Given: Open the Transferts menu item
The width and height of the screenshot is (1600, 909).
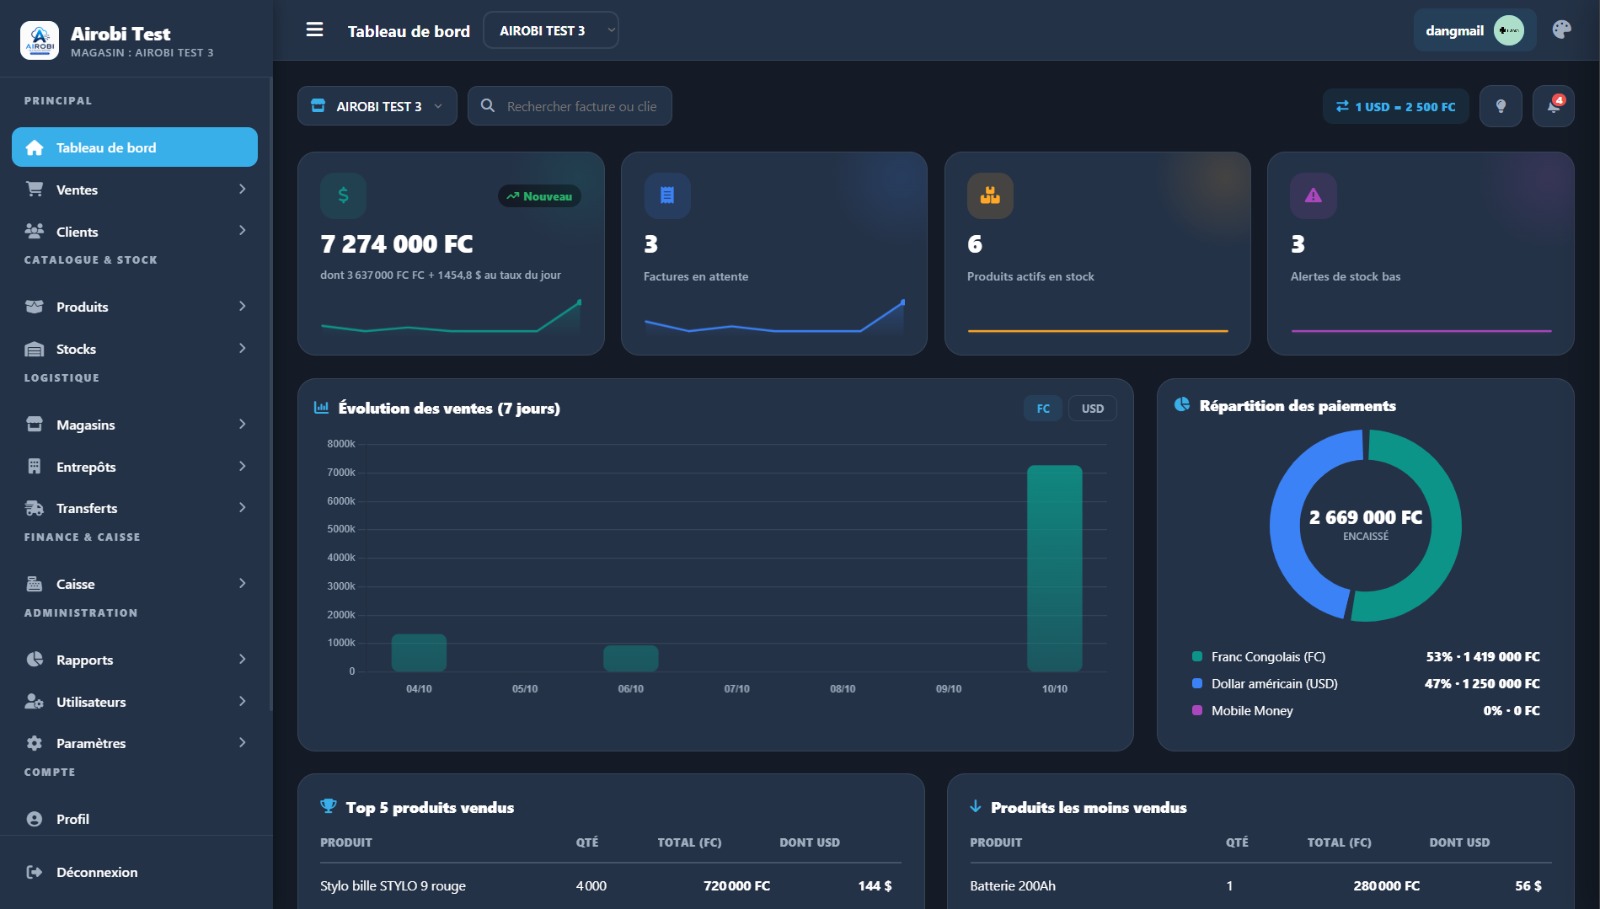Looking at the screenshot, I should [x=135, y=508].
